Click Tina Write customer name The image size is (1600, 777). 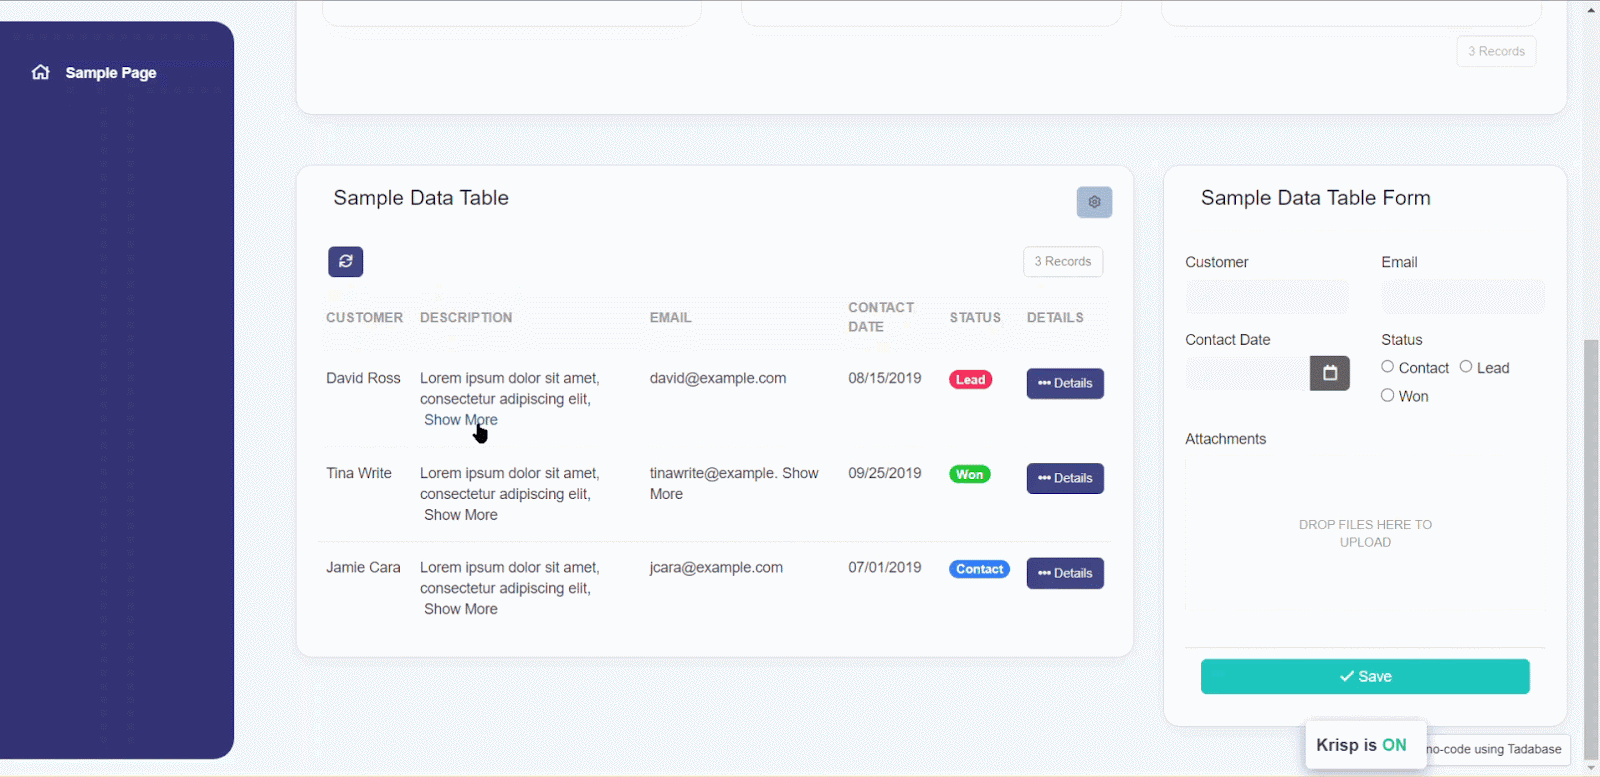[x=359, y=473]
